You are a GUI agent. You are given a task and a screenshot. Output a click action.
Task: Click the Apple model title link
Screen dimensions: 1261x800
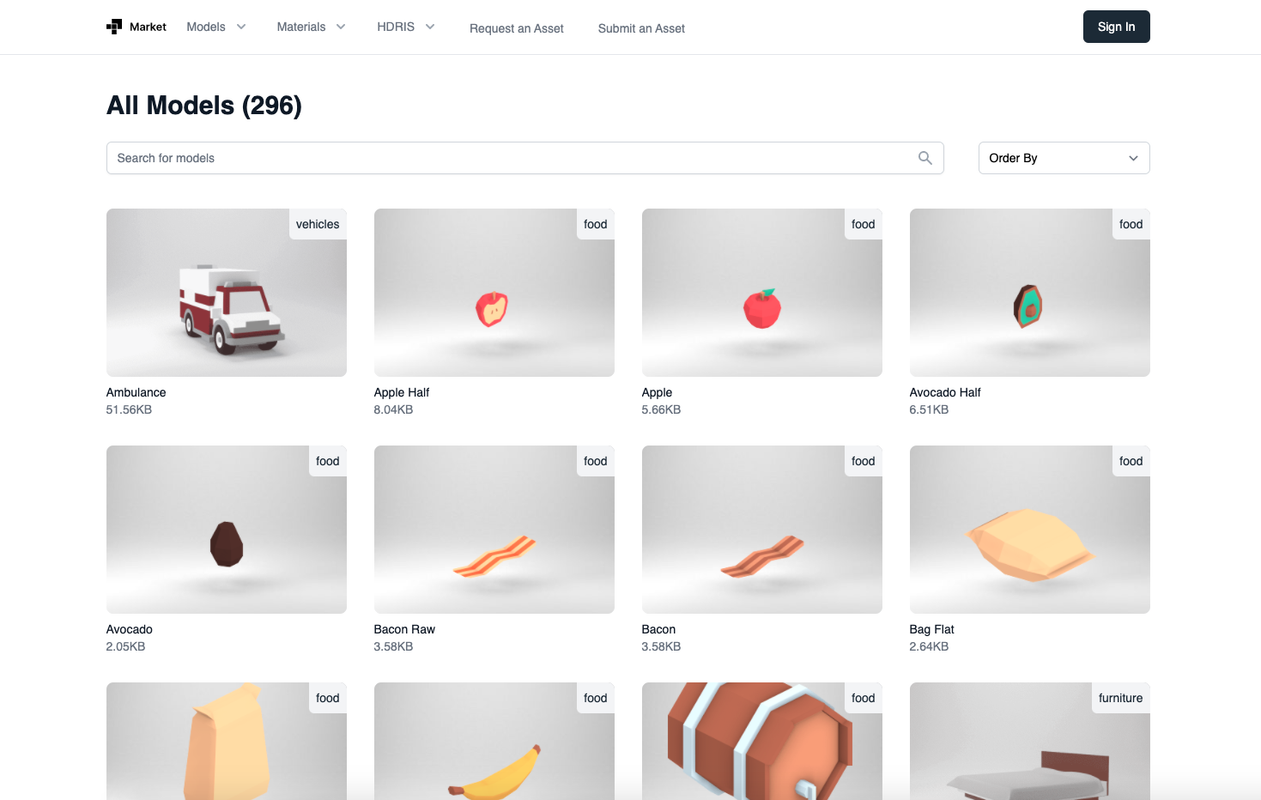[x=657, y=392]
